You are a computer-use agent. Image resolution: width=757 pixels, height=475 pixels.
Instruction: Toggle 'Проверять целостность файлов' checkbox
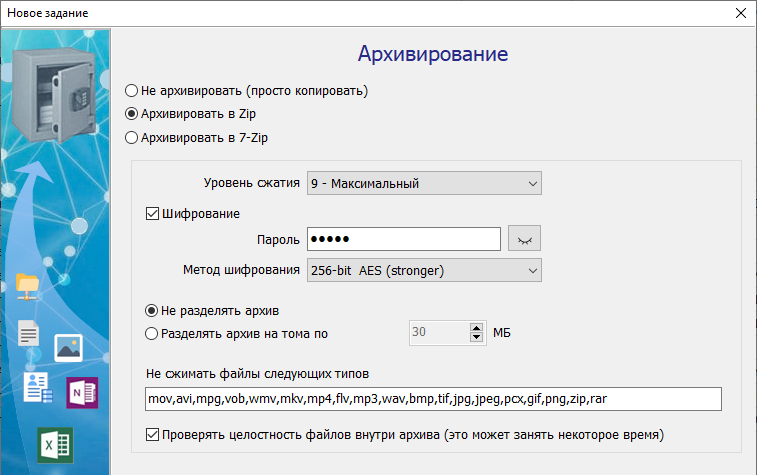[x=153, y=435]
